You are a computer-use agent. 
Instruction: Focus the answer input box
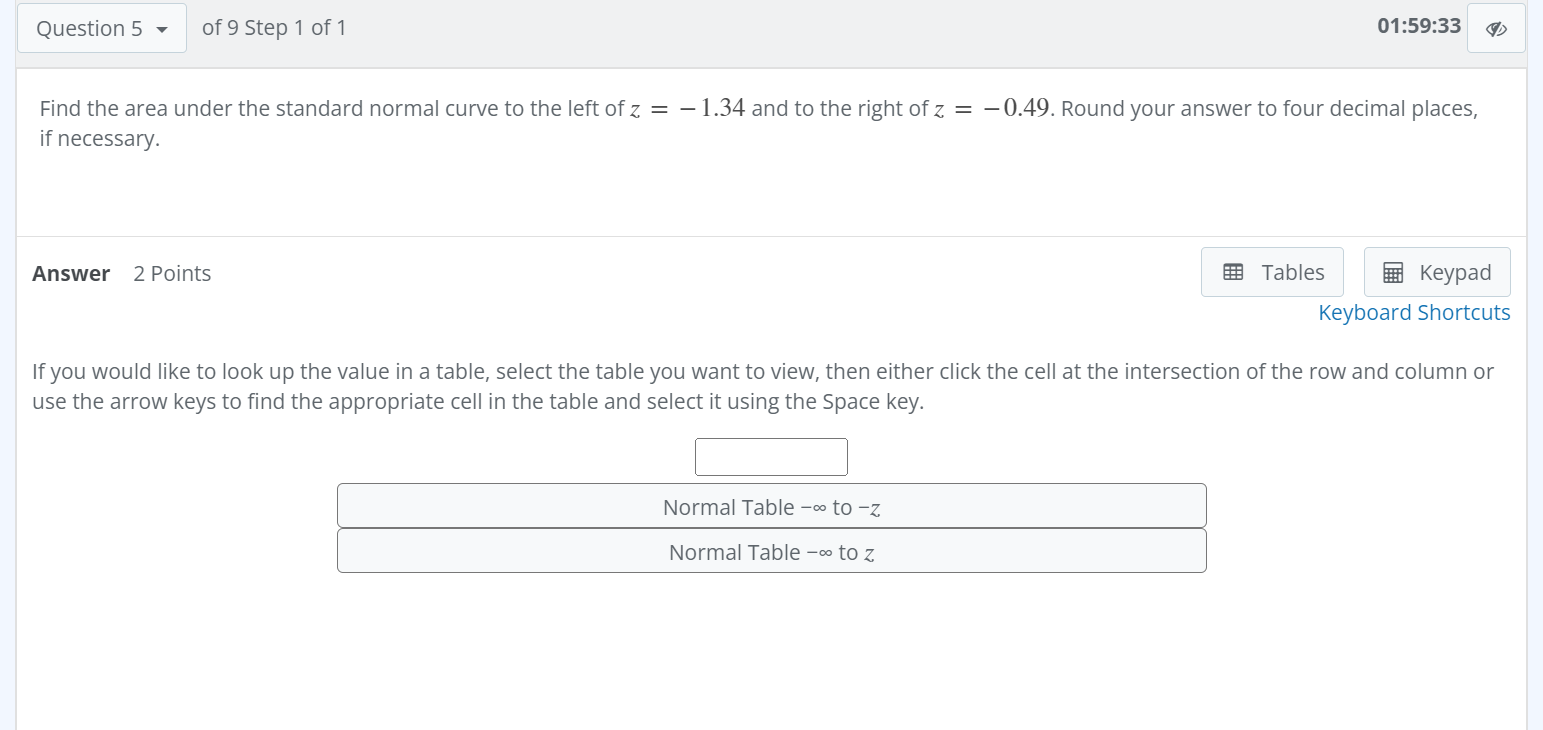[x=771, y=457]
